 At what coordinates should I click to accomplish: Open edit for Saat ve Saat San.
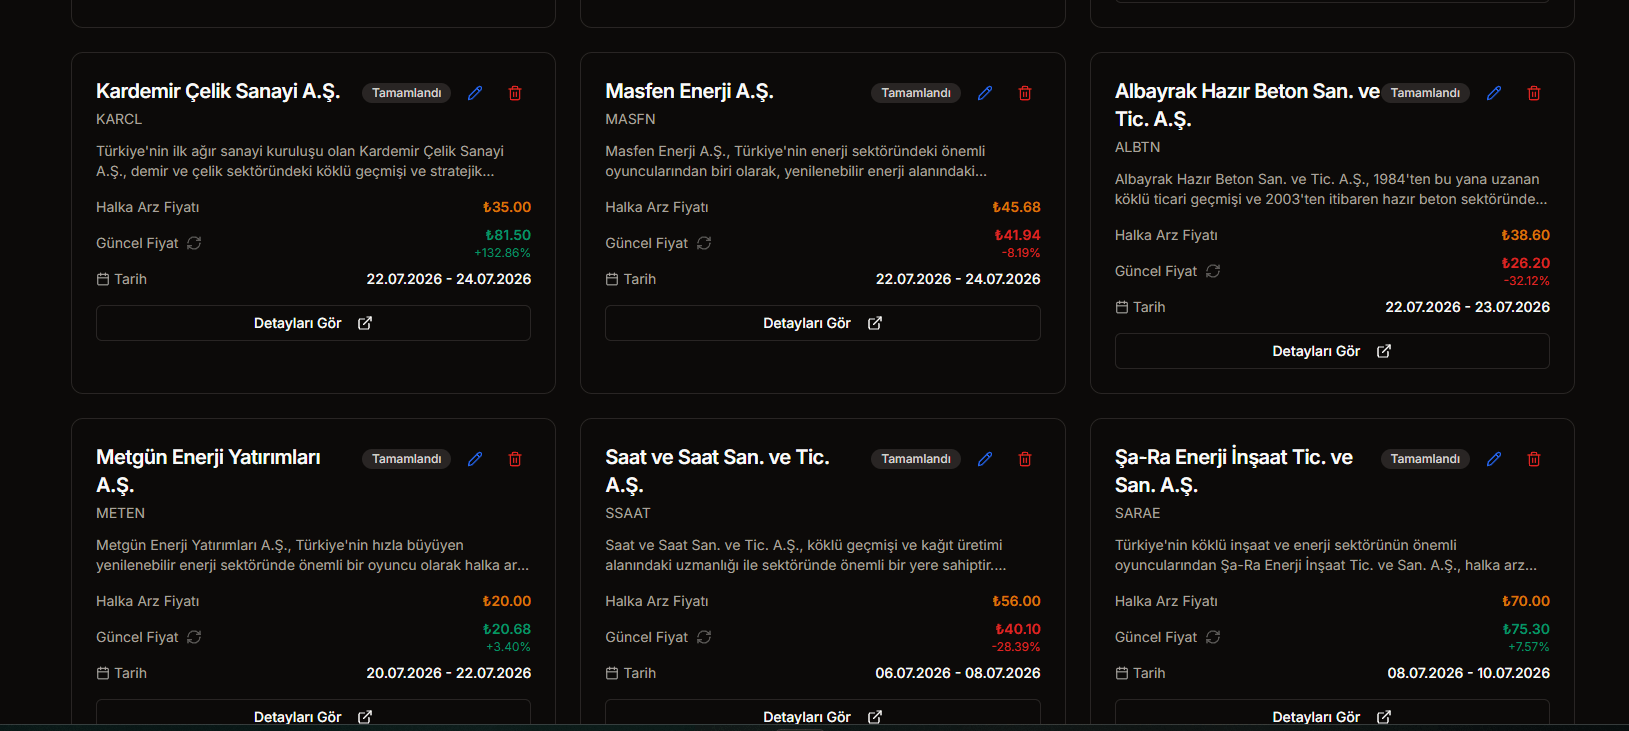tap(985, 459)
